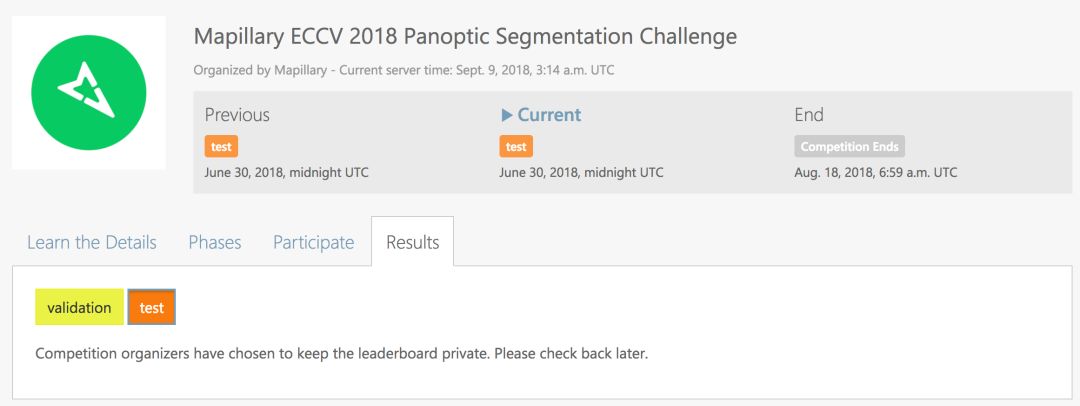Click the Previous phase heading
The image size is (1080, 406).
point(237,115)
